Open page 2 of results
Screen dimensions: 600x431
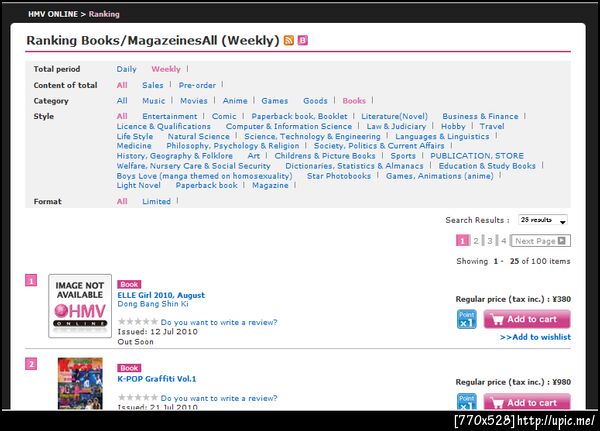pos(476,241)
